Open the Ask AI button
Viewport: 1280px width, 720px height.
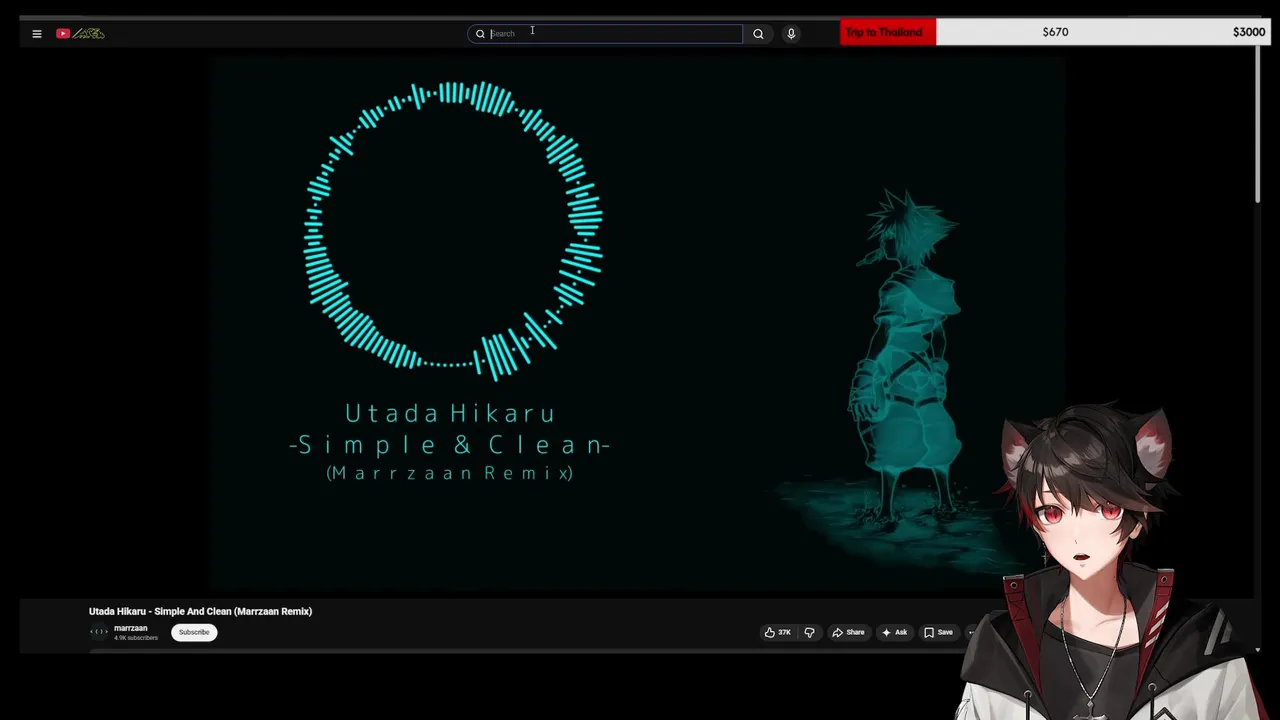click(x=894, y=632)
